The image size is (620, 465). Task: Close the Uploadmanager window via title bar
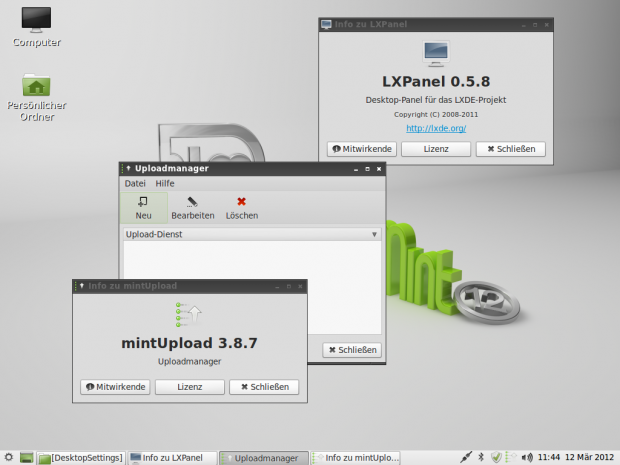pyautogui.click(x=379, y=169)
